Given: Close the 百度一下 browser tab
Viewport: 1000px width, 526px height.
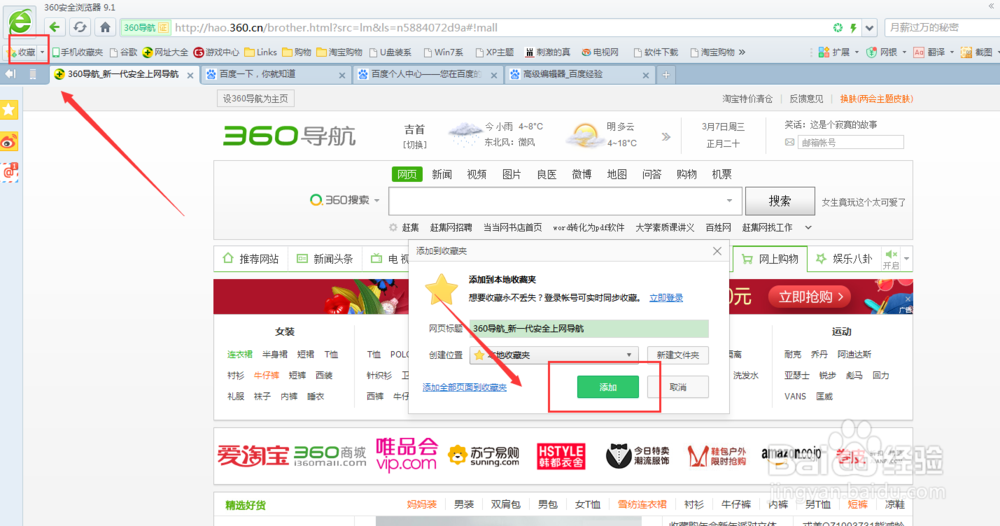Looking at the screenshot, I should pyautogui.click(x=342, y=75).
